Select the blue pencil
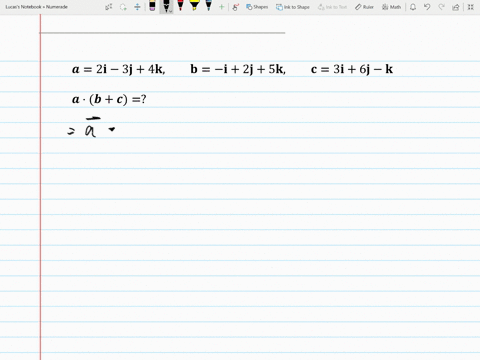 pos(209,6)
